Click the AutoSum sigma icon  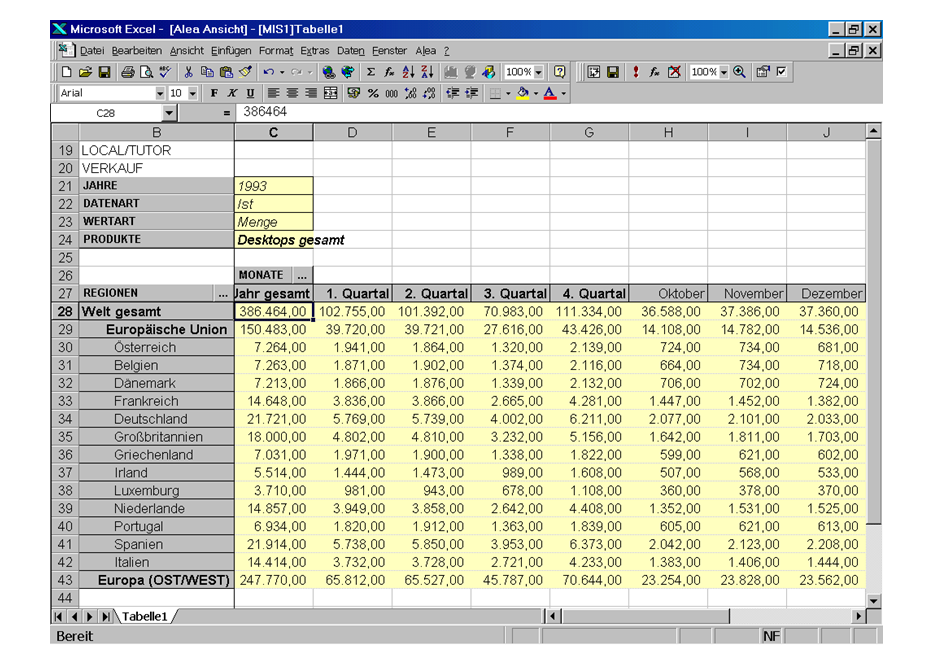371,72
